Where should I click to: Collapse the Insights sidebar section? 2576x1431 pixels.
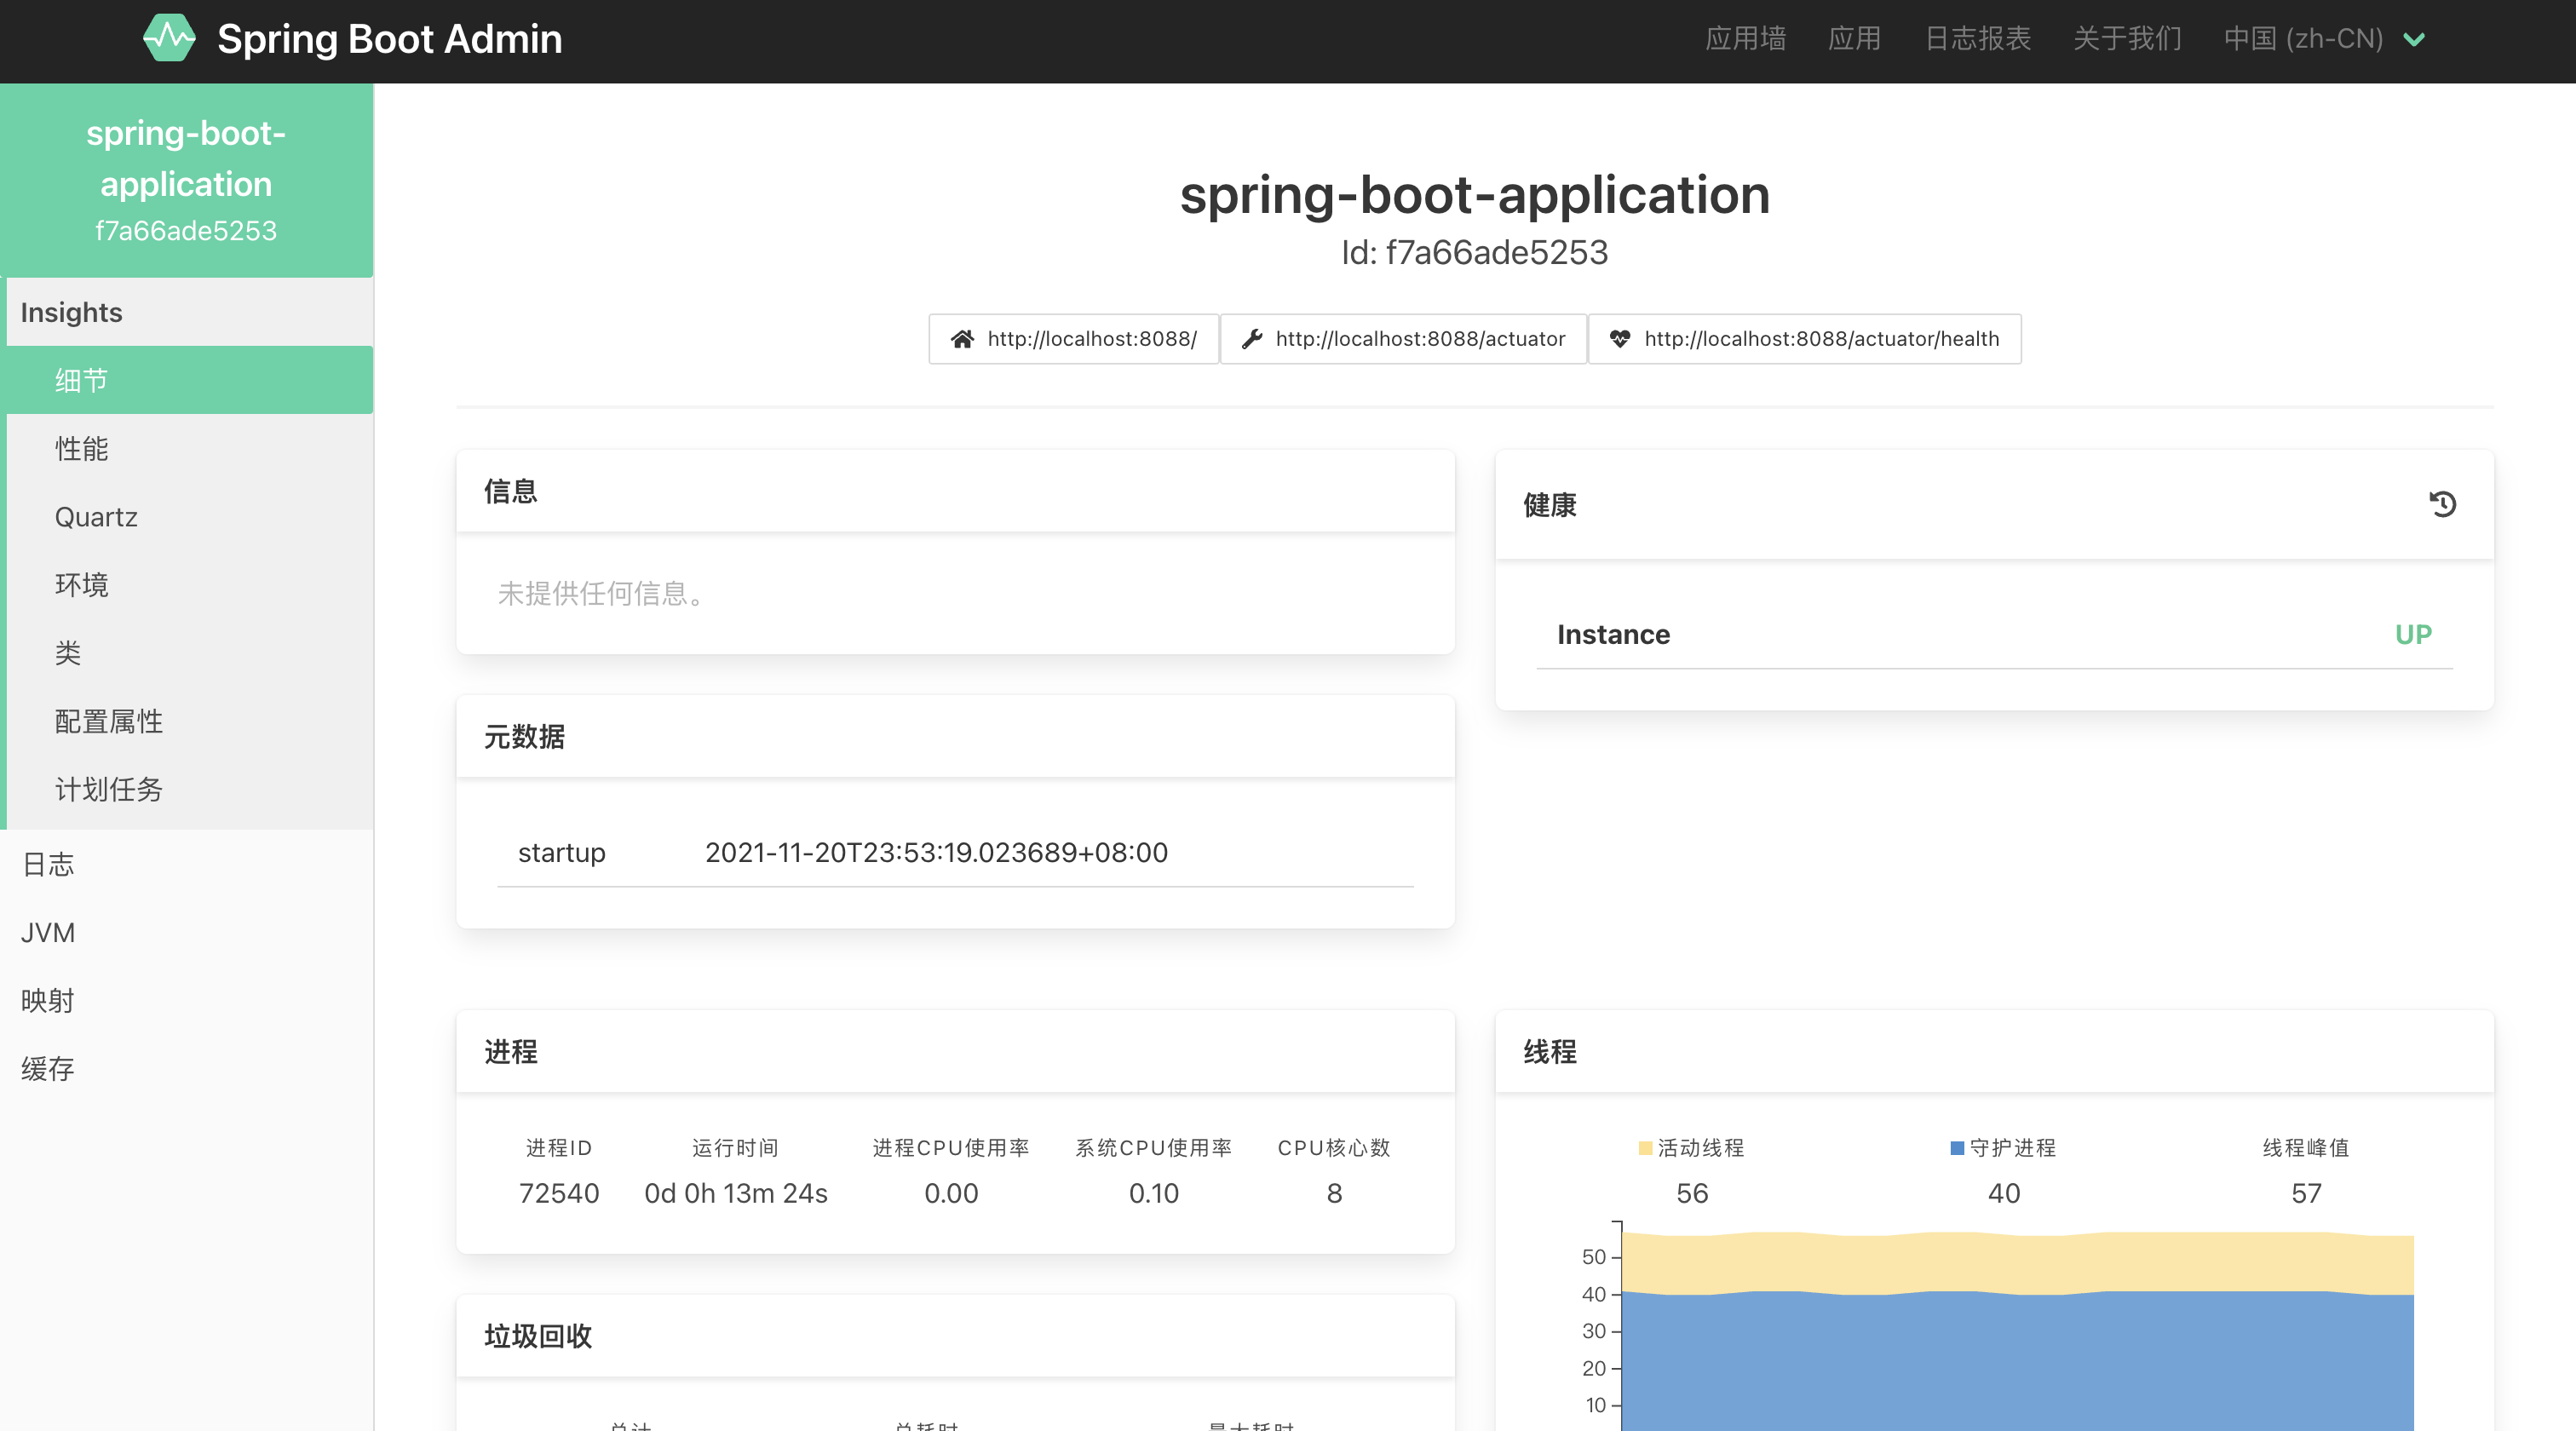(x=71, y=313)
